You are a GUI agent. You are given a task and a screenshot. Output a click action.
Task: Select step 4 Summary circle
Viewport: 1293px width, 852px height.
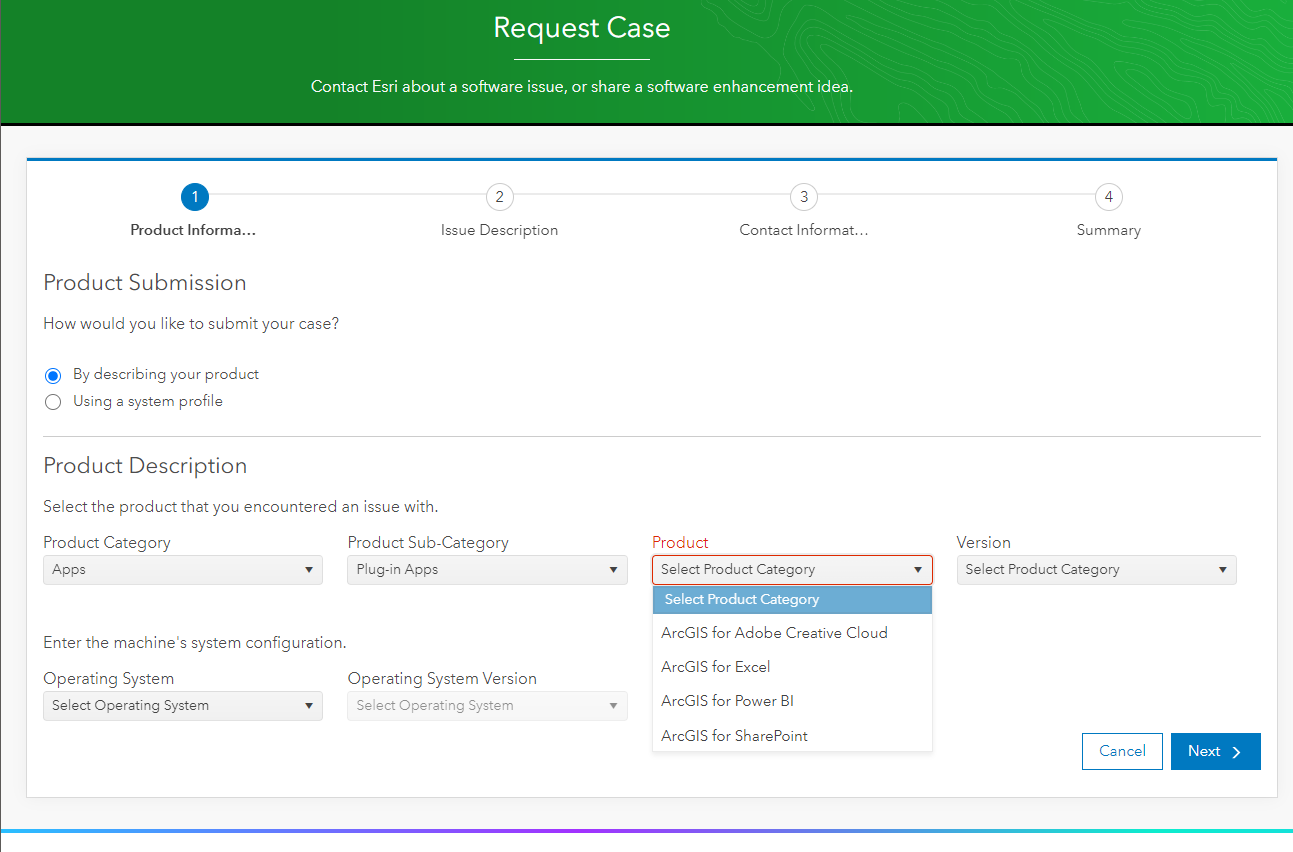click(x=1108, y=197)
